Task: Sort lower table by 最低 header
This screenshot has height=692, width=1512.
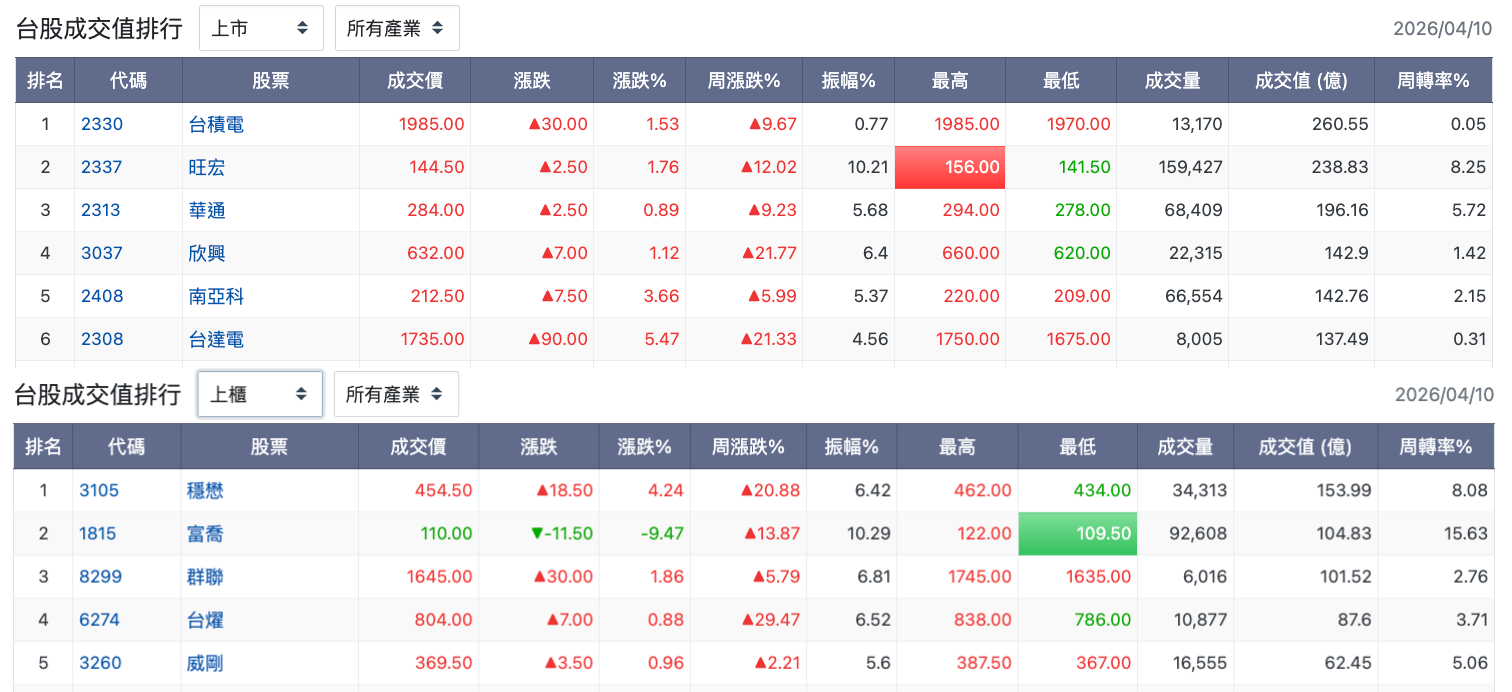Action: [x=1078, y=447]
